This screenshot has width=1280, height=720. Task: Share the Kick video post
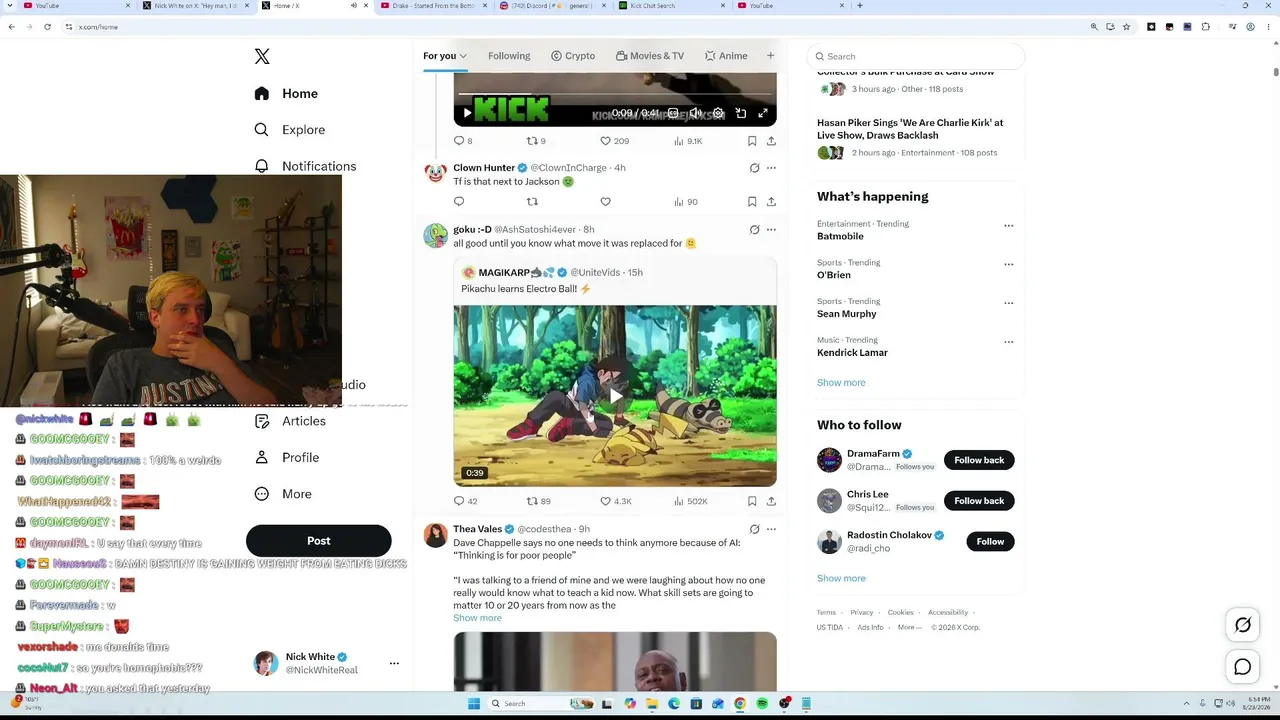click(771, 141)
